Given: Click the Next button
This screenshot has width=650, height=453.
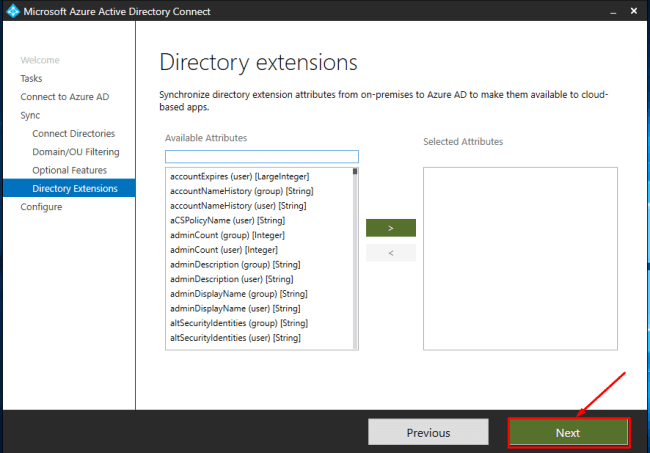Looking at the screenshot, I should point(568,433).
